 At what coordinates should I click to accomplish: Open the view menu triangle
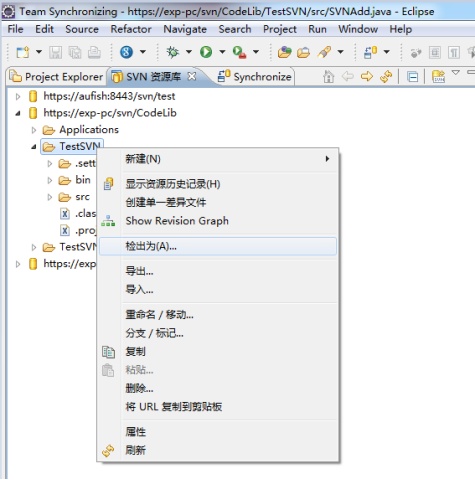tap(456, 73)
